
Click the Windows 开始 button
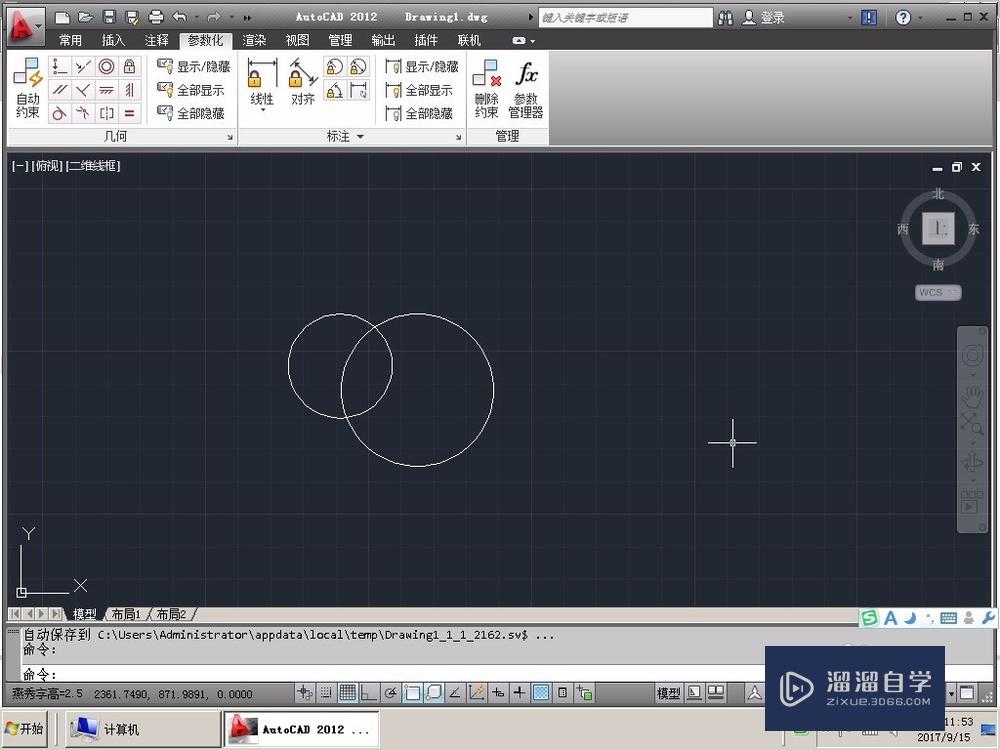[23, 728]
